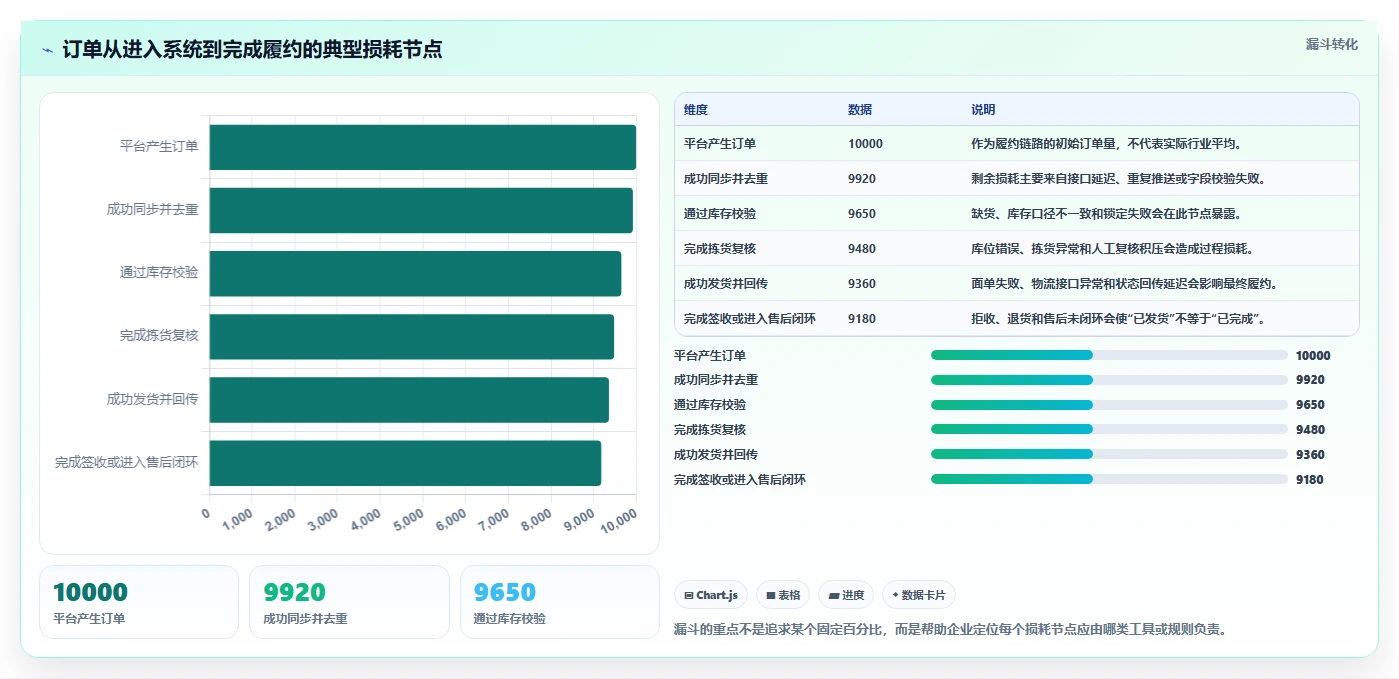Click the 通过库存校验 progress bar
1399x679 pixels.
[x=1109, y=405]
